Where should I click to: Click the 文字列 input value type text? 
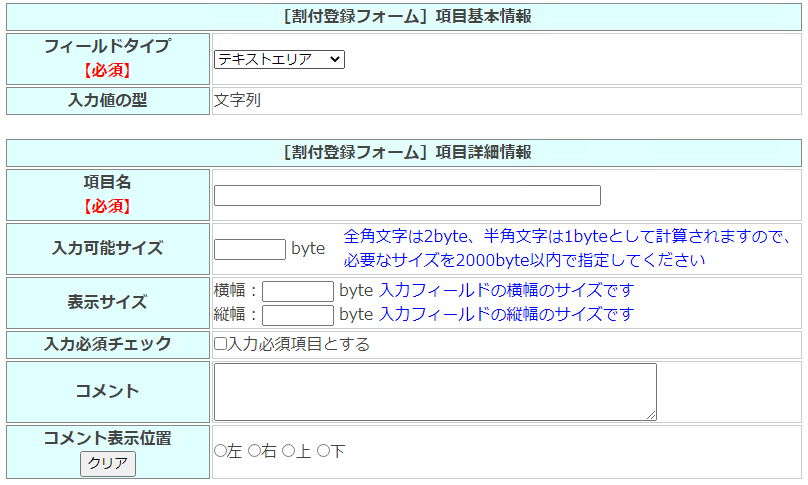click(x=237, y=100)
